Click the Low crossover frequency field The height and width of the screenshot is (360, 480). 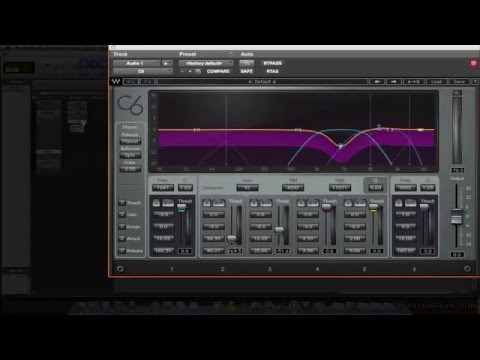(247, 188)
